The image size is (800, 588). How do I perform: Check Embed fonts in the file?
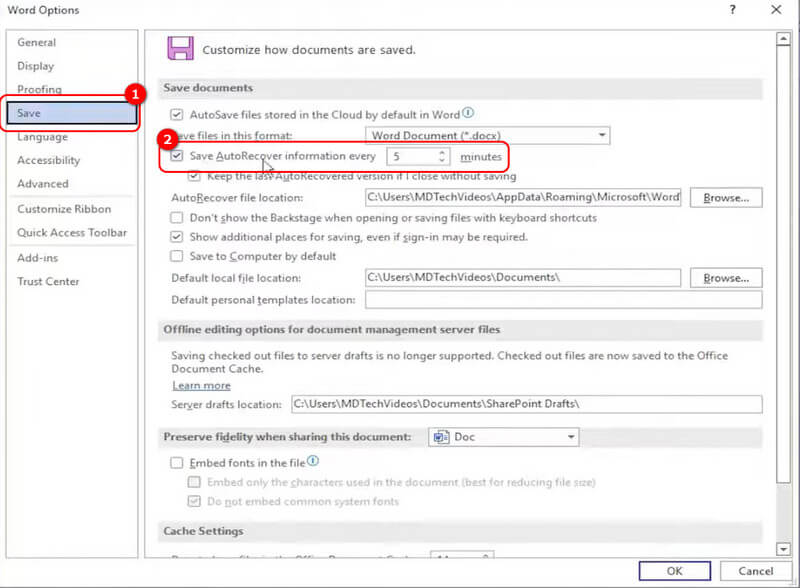177,463
